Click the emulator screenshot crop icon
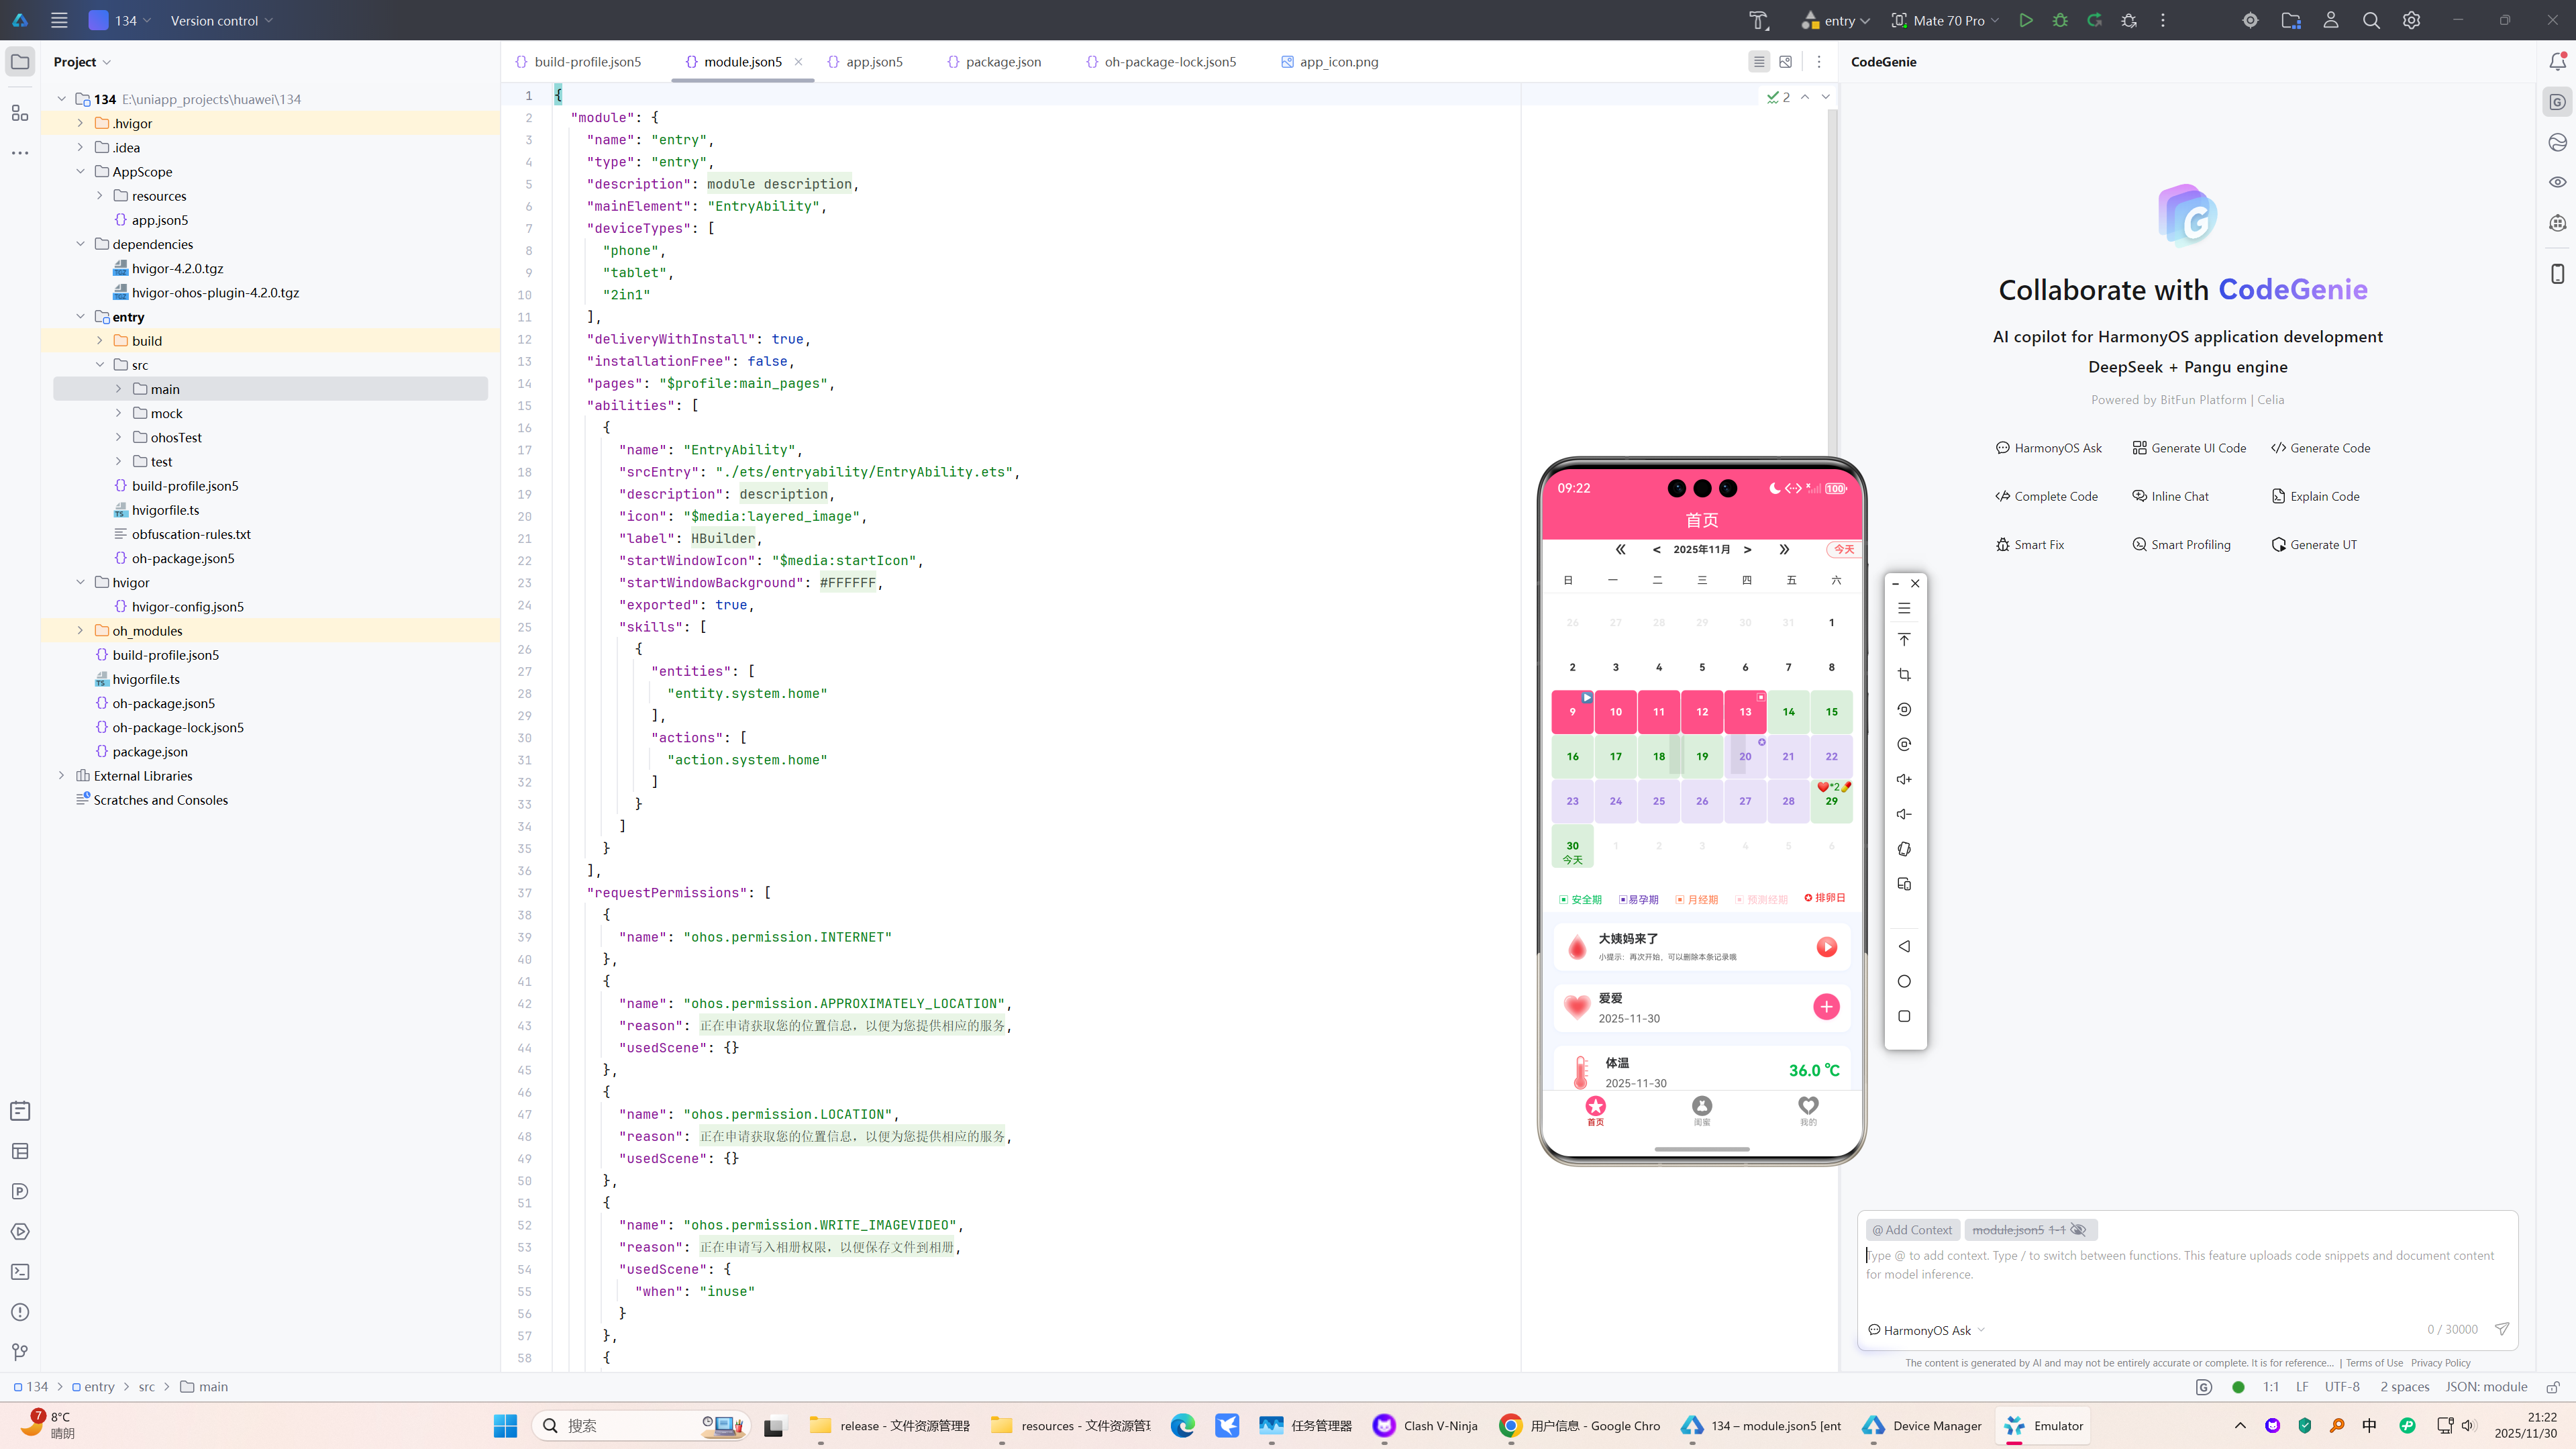Screen dimensions: 2576x1449 [1904, 675]
